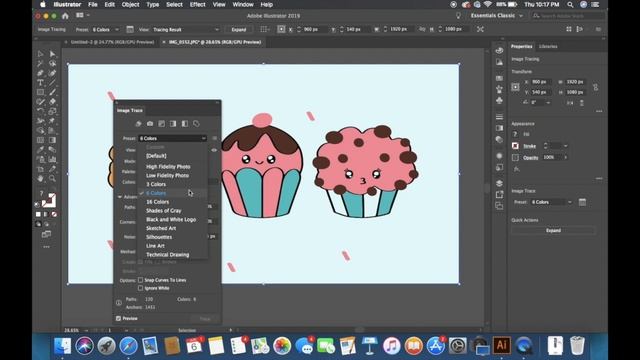The width and height of the screenshot is (640, 360).
Task: Click Auto-Color icon in Image Trace panel
Action: (138, 124)
